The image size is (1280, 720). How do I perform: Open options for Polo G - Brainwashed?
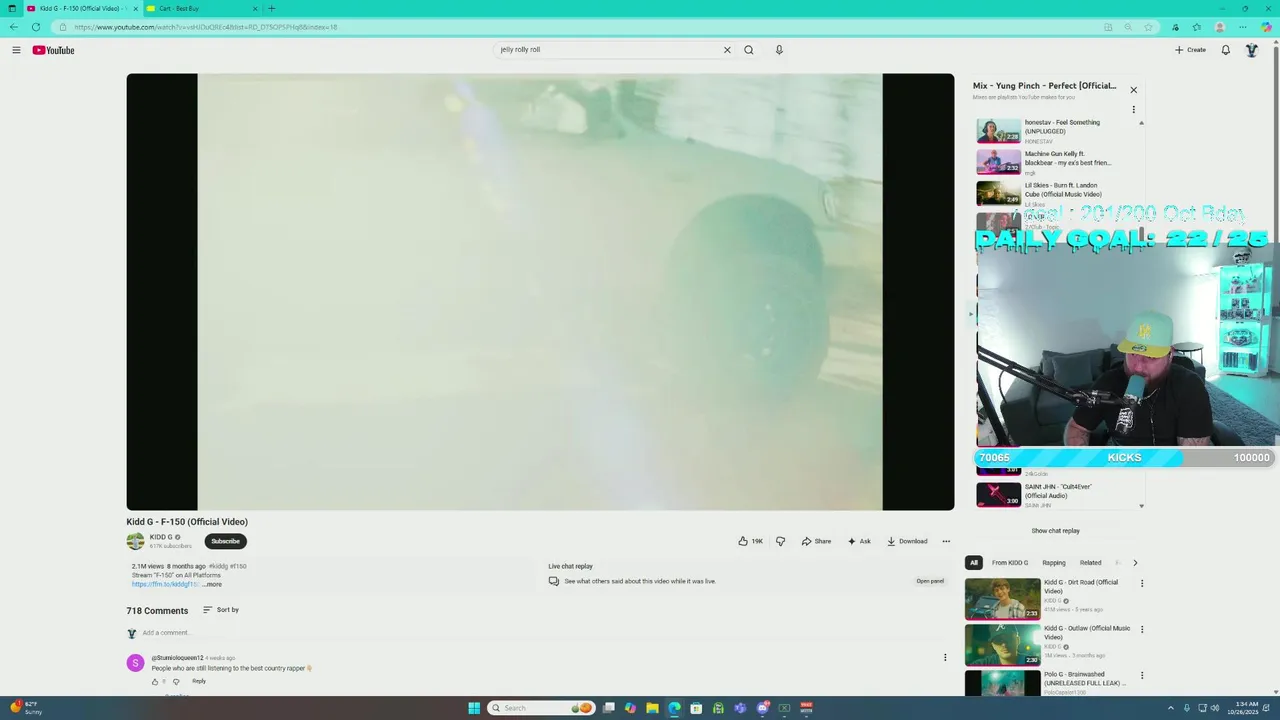click(1142, 675)
